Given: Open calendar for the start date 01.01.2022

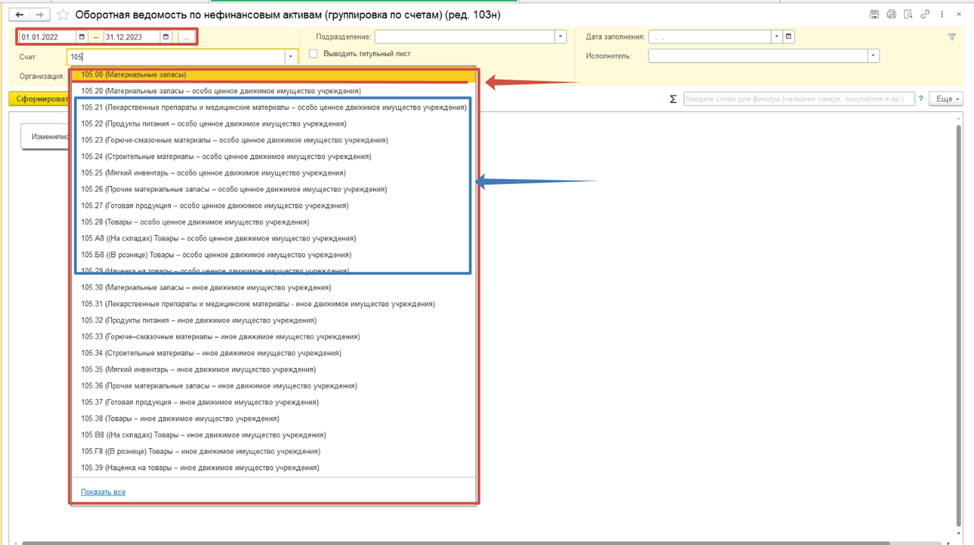Looking at the screenshot, I should pyautogui.click(x=81, y=37).
